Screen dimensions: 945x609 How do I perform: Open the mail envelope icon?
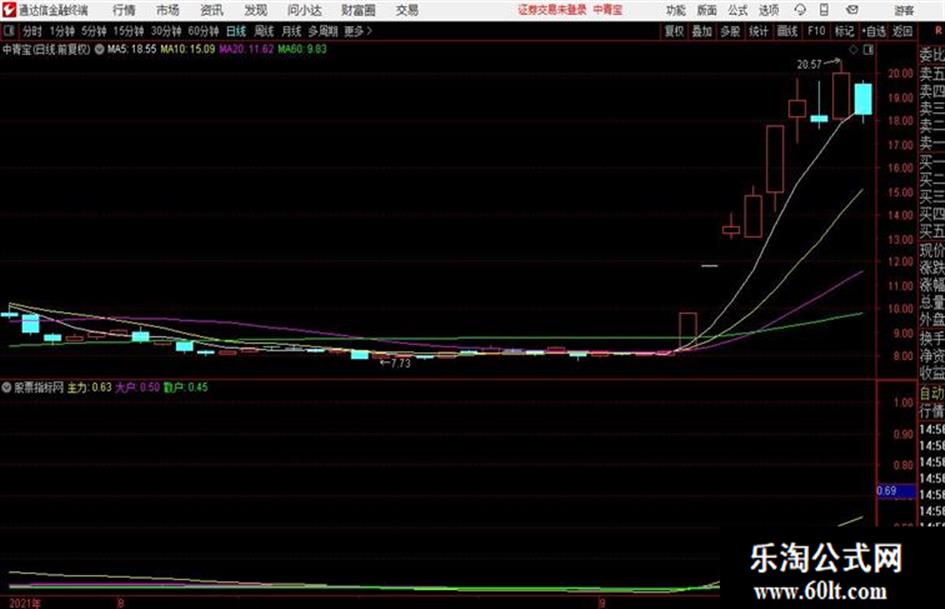(x=852, y=10)
